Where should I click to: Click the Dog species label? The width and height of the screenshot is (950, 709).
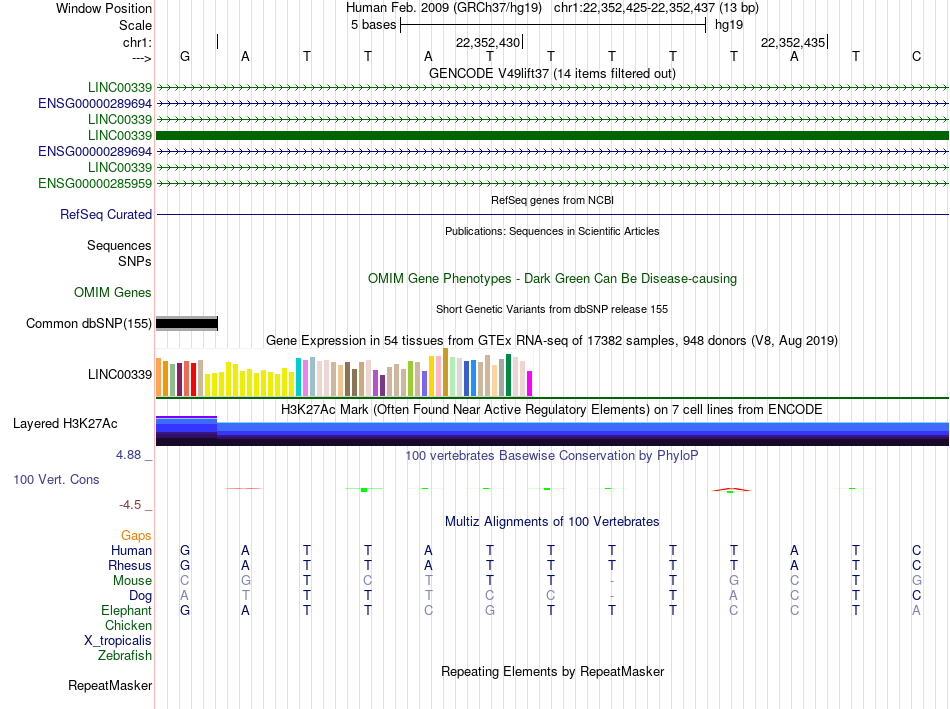pyautogui.click(x=140, y=596)
